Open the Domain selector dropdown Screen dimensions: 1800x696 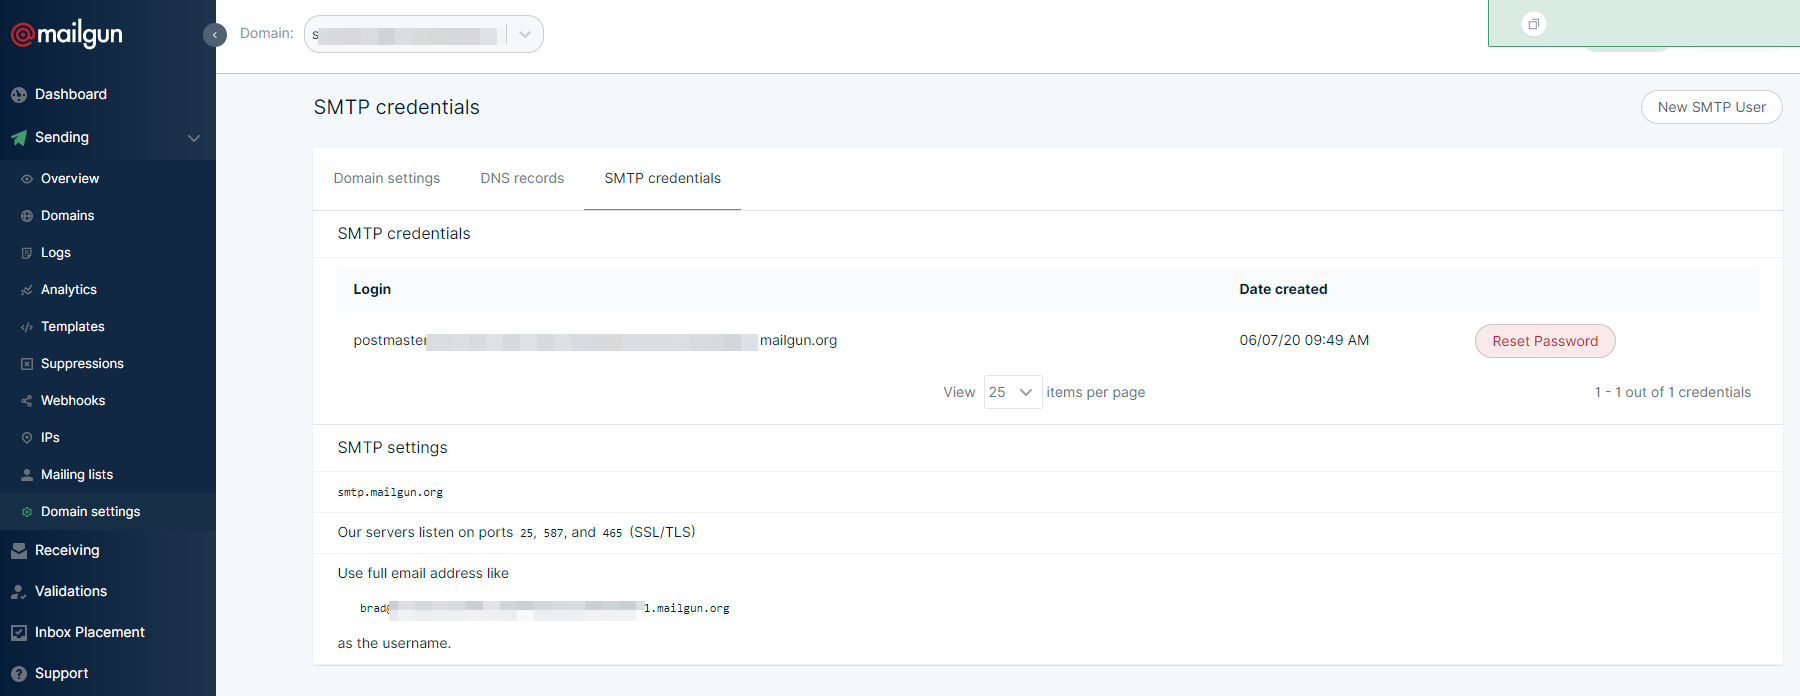point(424,34)
